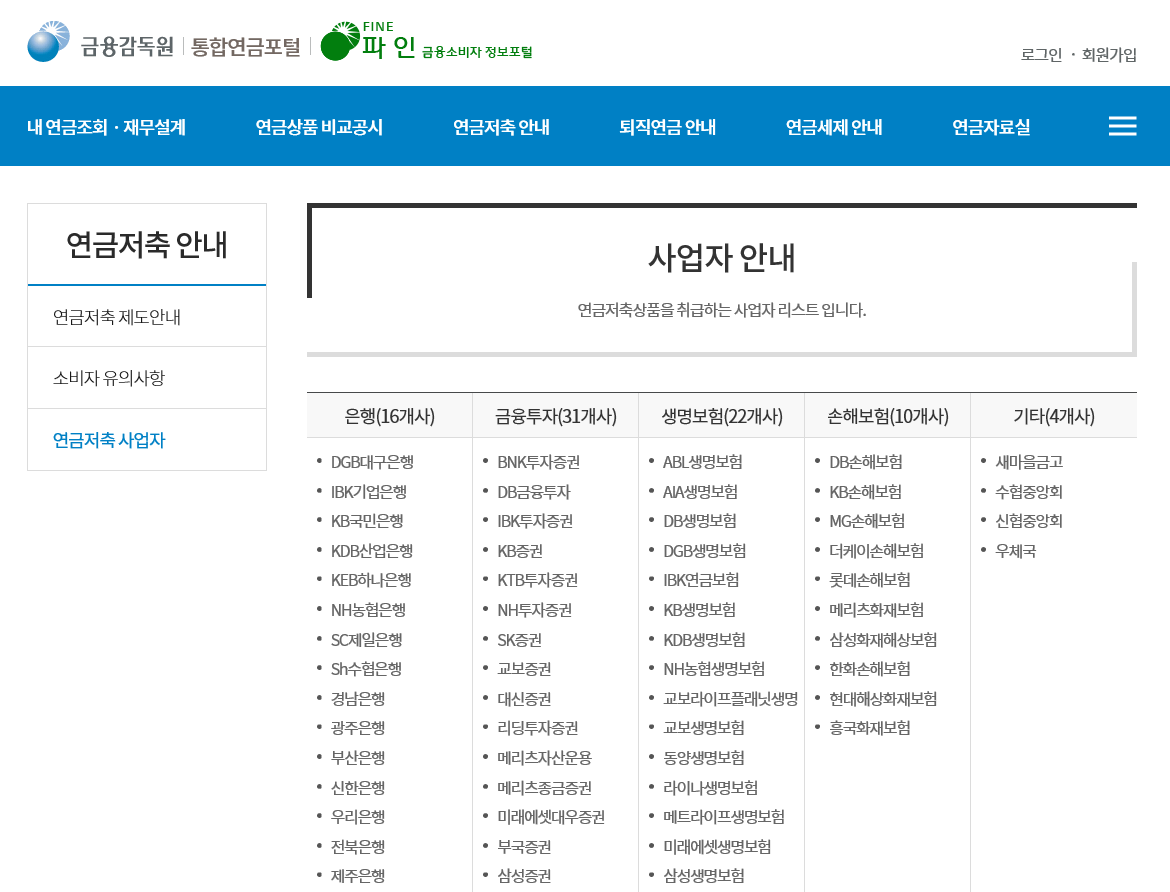This screenshot has width=1170, height=892.
Task: Click 흥국화재보험 entry
Action: pyautogui.click(x=870, y=728)
